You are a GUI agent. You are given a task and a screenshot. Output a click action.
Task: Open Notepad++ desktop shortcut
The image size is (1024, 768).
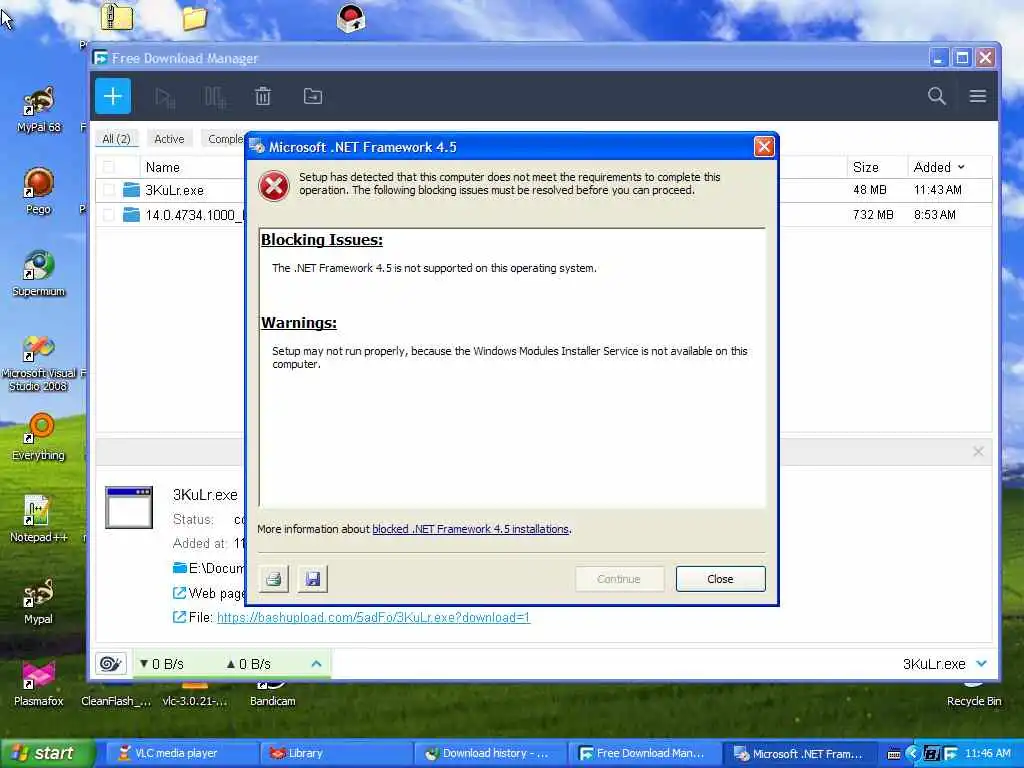(39, 519)
